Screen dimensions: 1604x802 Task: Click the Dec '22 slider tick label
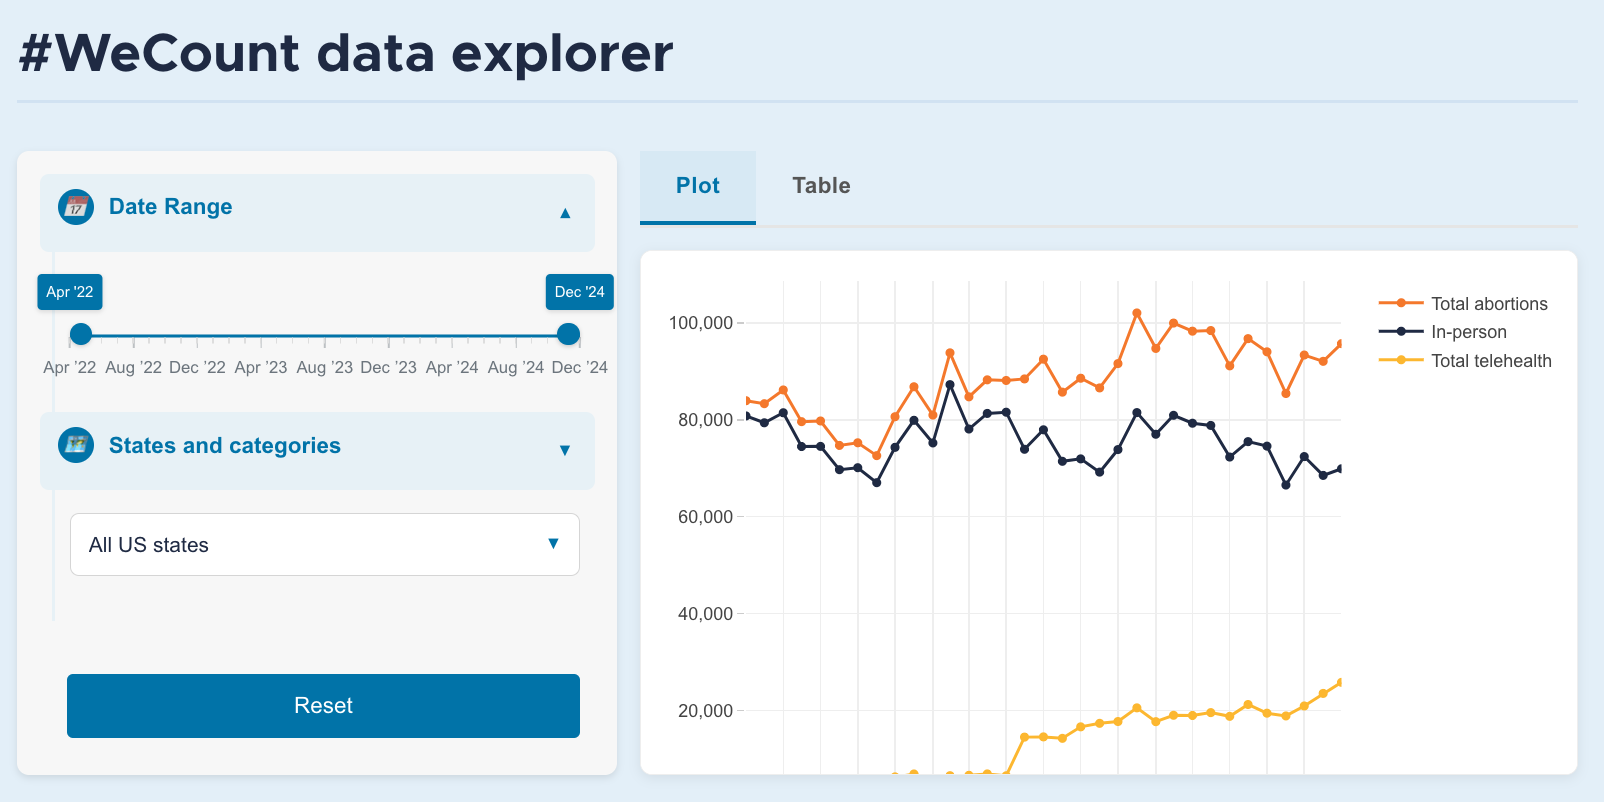(197, 368)
